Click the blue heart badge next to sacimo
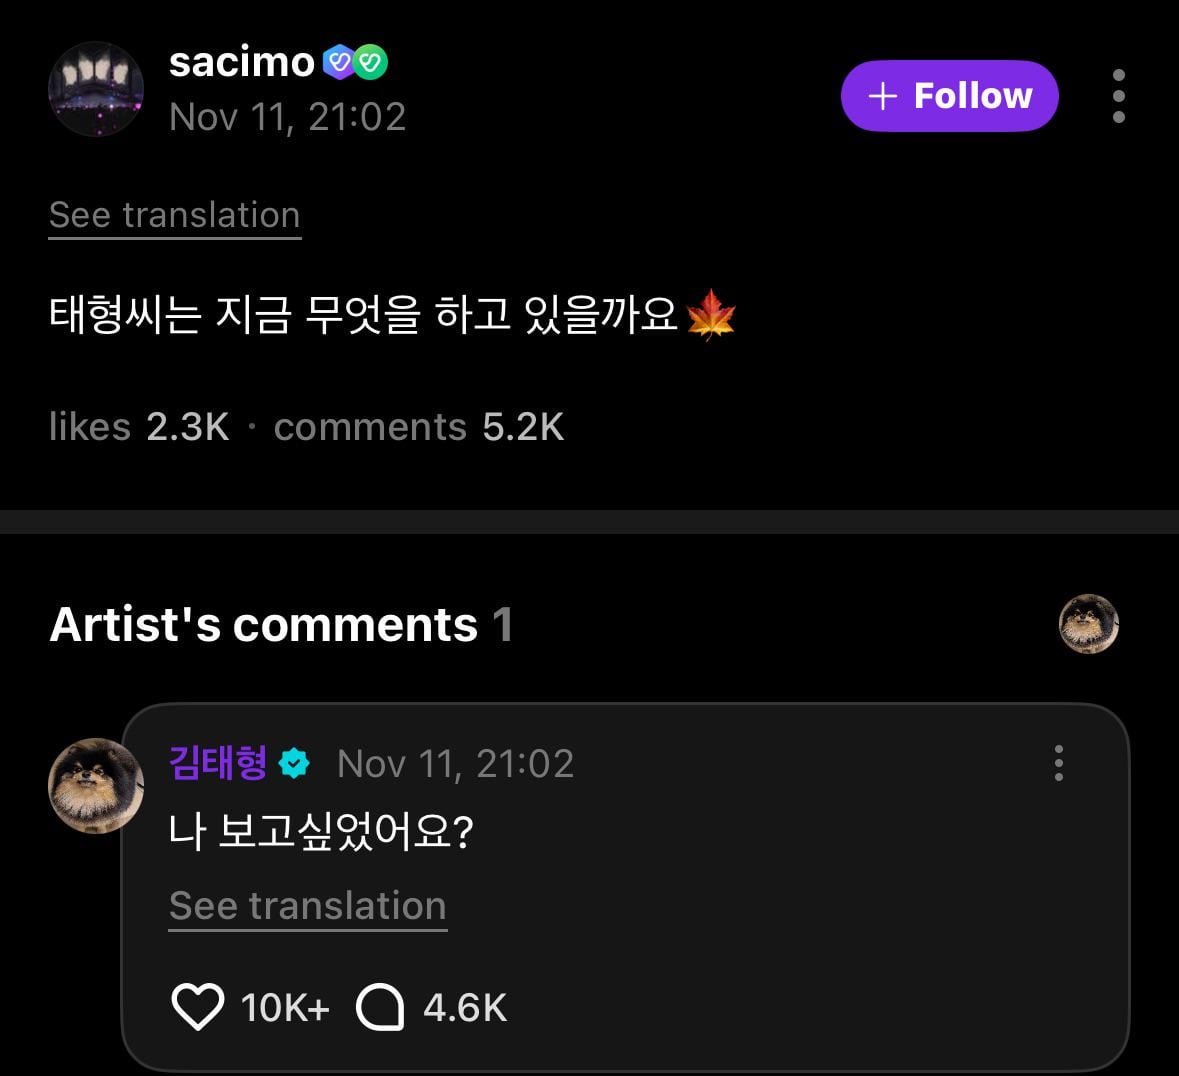The width and height of the screenshot is (1179, 1076). click(339, 63)
